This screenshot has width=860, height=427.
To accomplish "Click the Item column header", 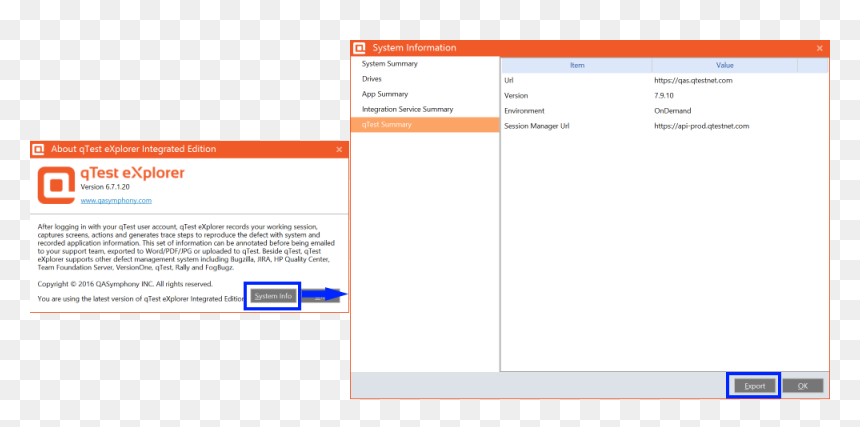I will click(x=577, y=65).
